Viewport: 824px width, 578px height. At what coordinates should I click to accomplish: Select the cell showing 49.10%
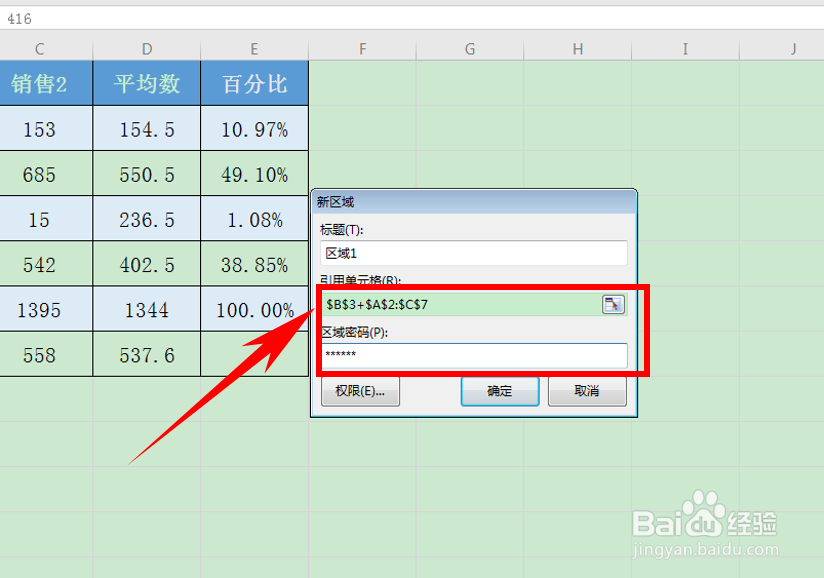tap(254, 174)
